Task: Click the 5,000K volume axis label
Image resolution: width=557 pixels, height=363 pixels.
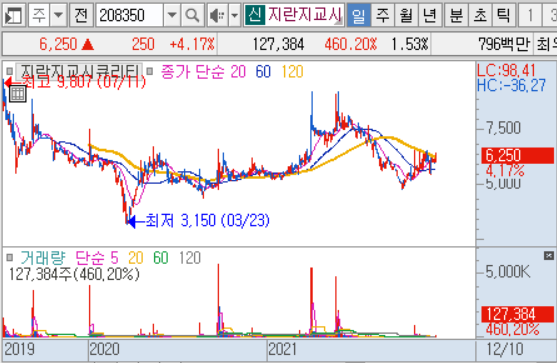Action: coord(508,272)
